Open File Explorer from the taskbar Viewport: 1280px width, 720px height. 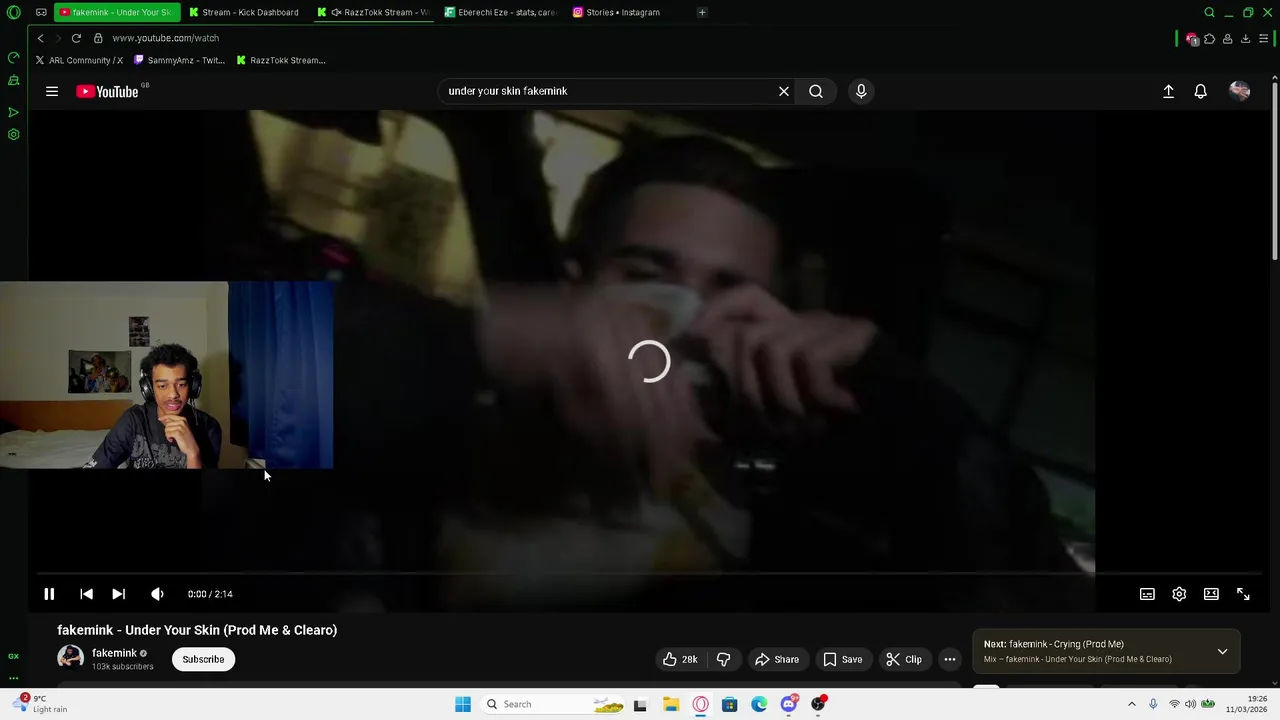(x=671, y=704)
